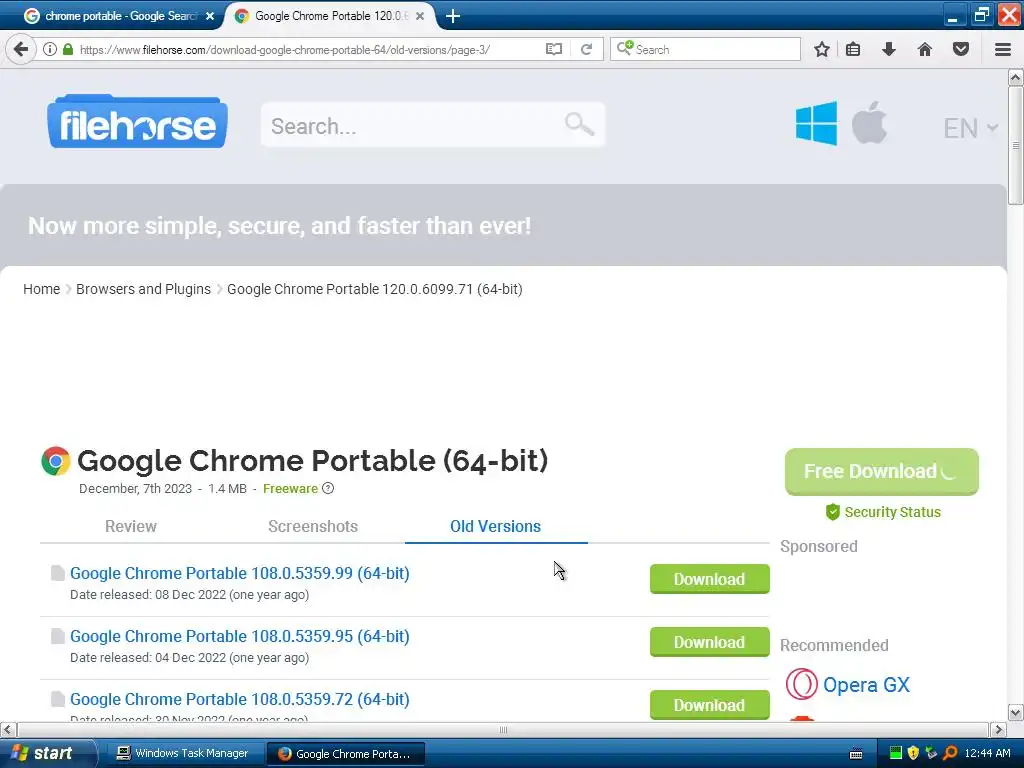The width and height of the screenshot is (1024, 768).
Task: Click the Security Status shield icon
Action: (833, 512)
